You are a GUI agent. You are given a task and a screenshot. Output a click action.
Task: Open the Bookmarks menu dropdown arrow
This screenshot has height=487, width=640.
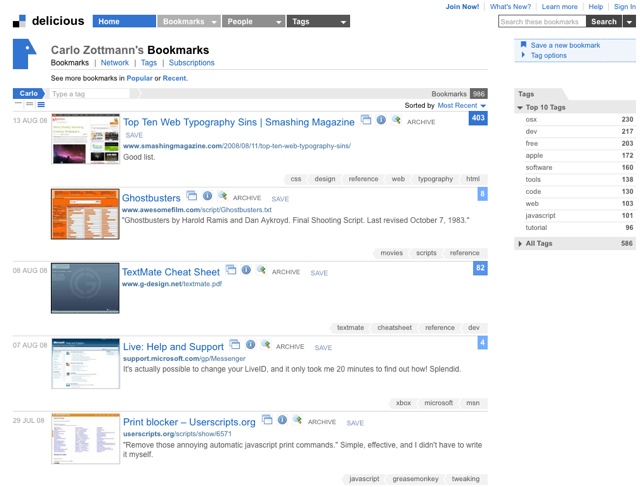pyautogui.click(x=214, y=22)
